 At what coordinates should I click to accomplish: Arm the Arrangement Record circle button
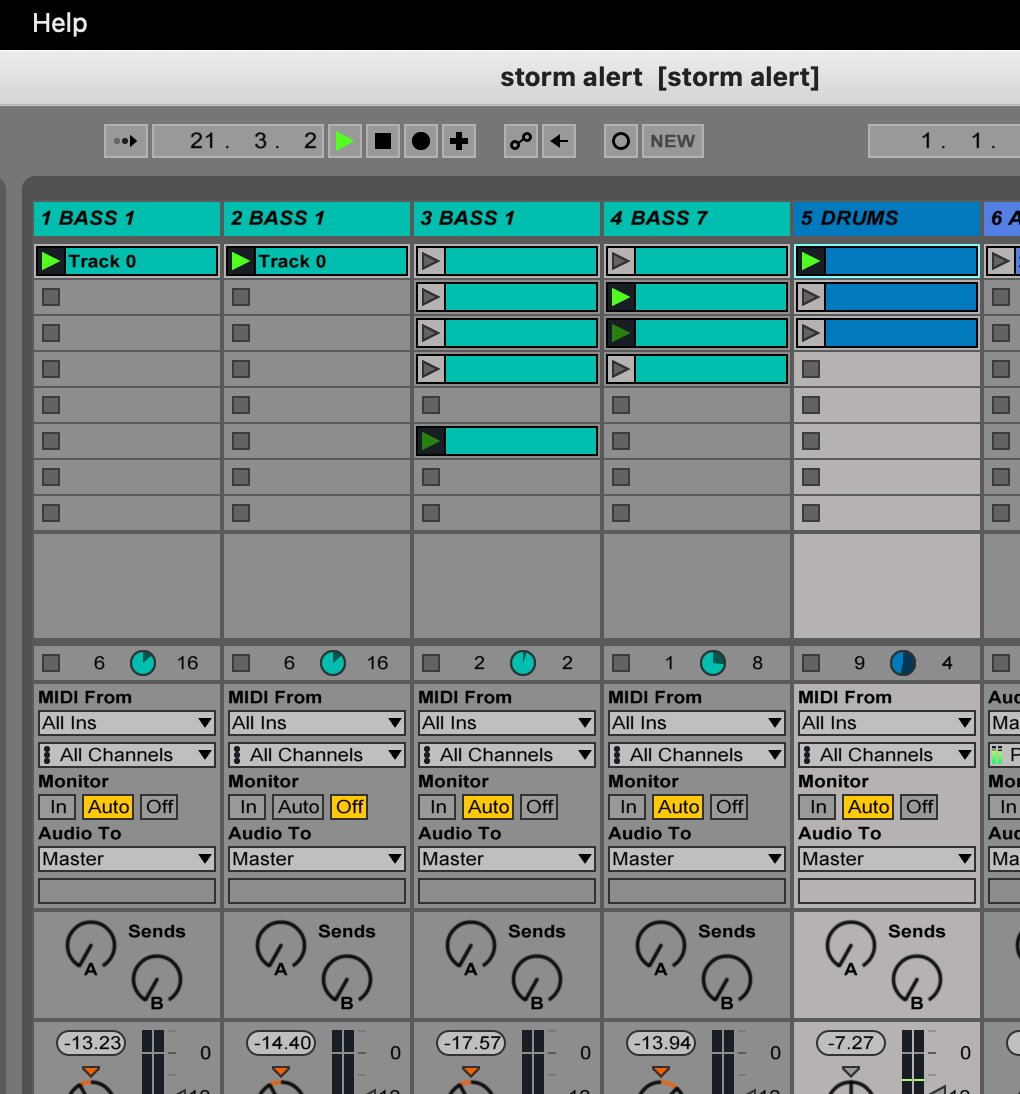[421, 141]
